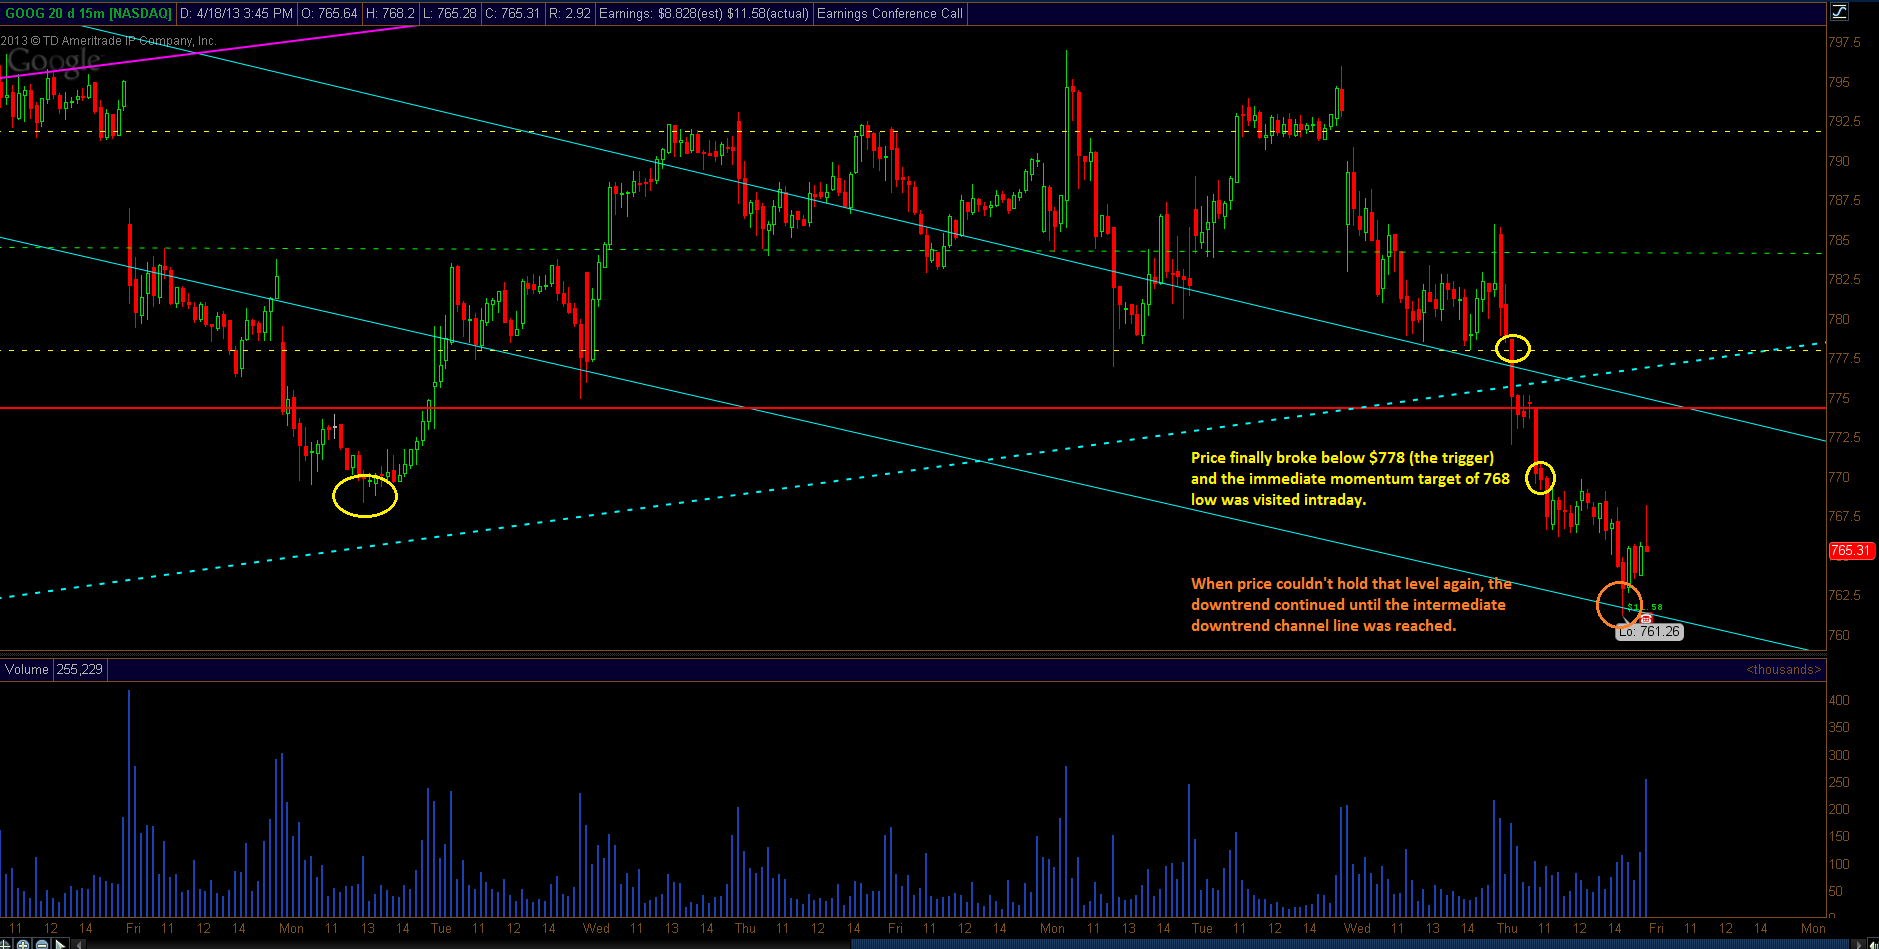Click the green $11.58 earnings marker
Image resolution: width=1879 pixels, height=949 pixels.
pos(1645,607)
